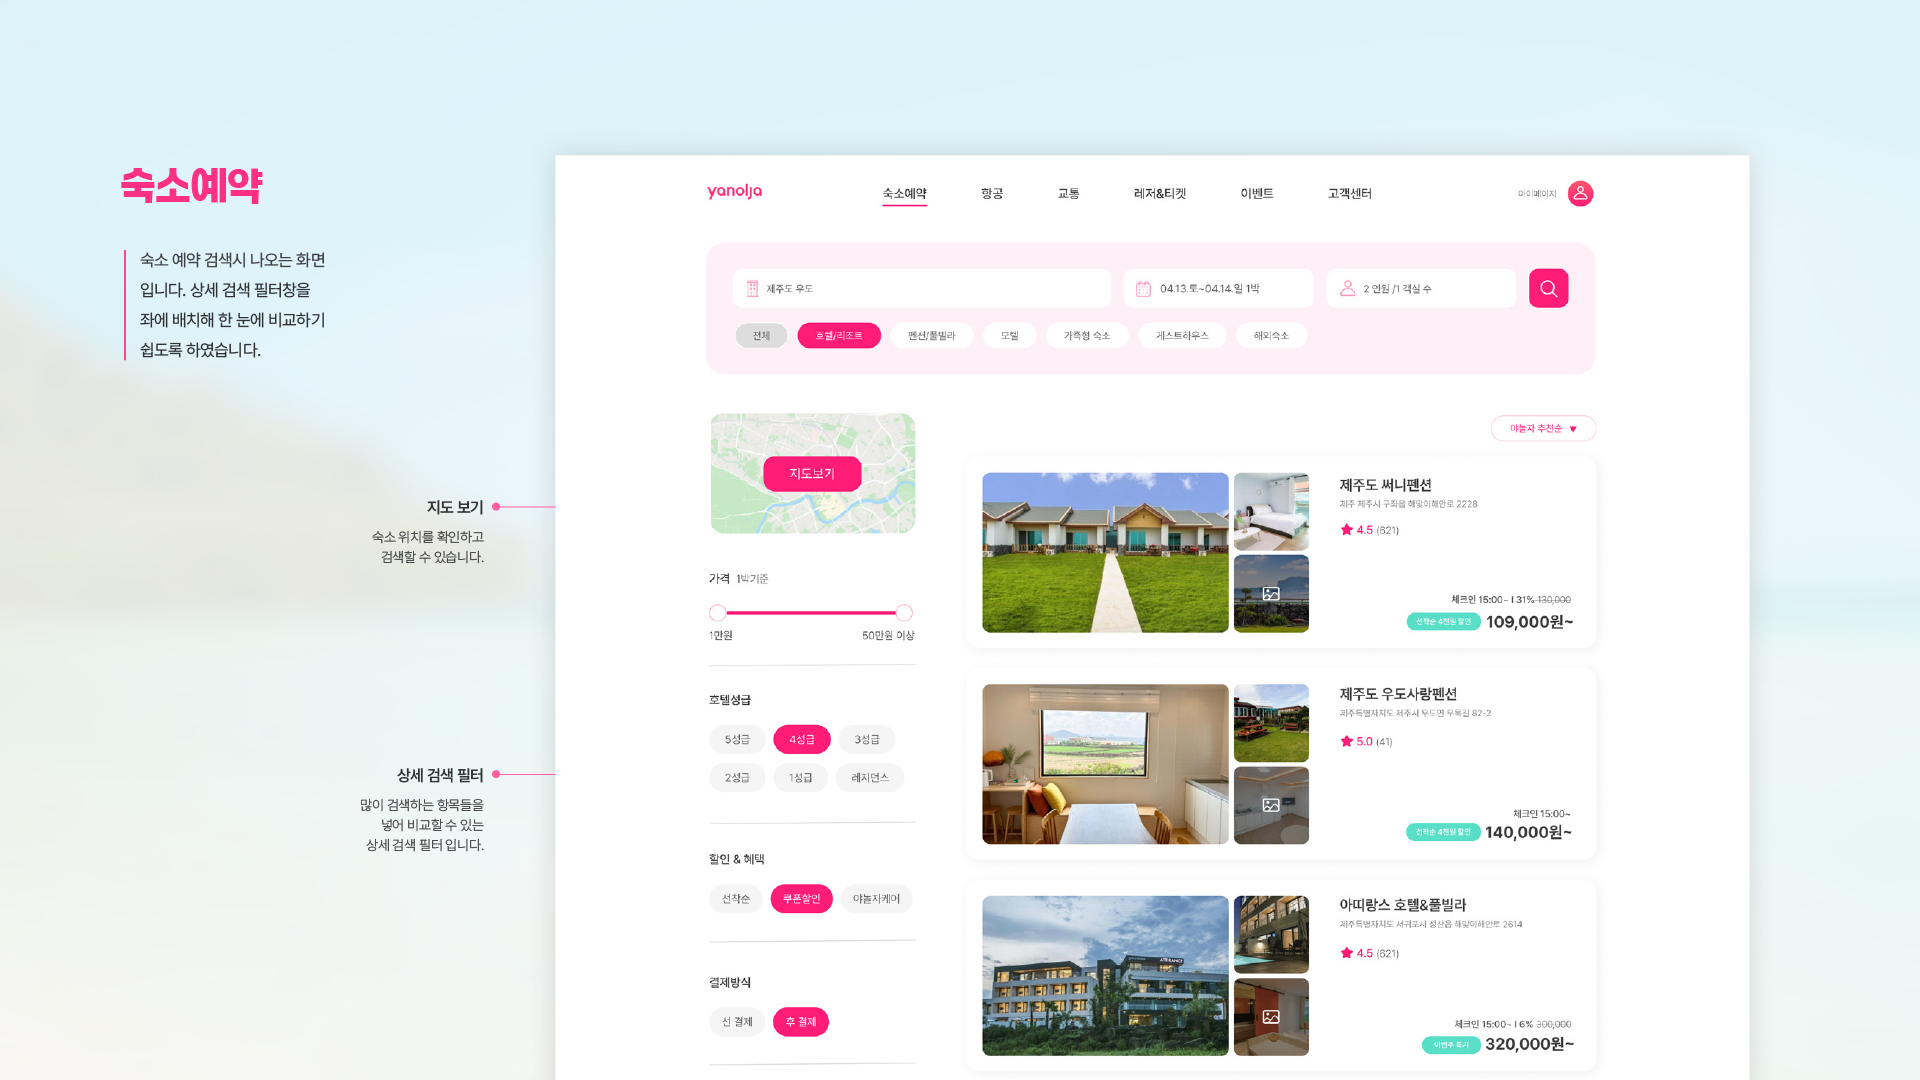Open photo gallery icon on 아띠랑스 호텔&풀빌라
1920x1080 pixels.
(x=1271, y=1017)
